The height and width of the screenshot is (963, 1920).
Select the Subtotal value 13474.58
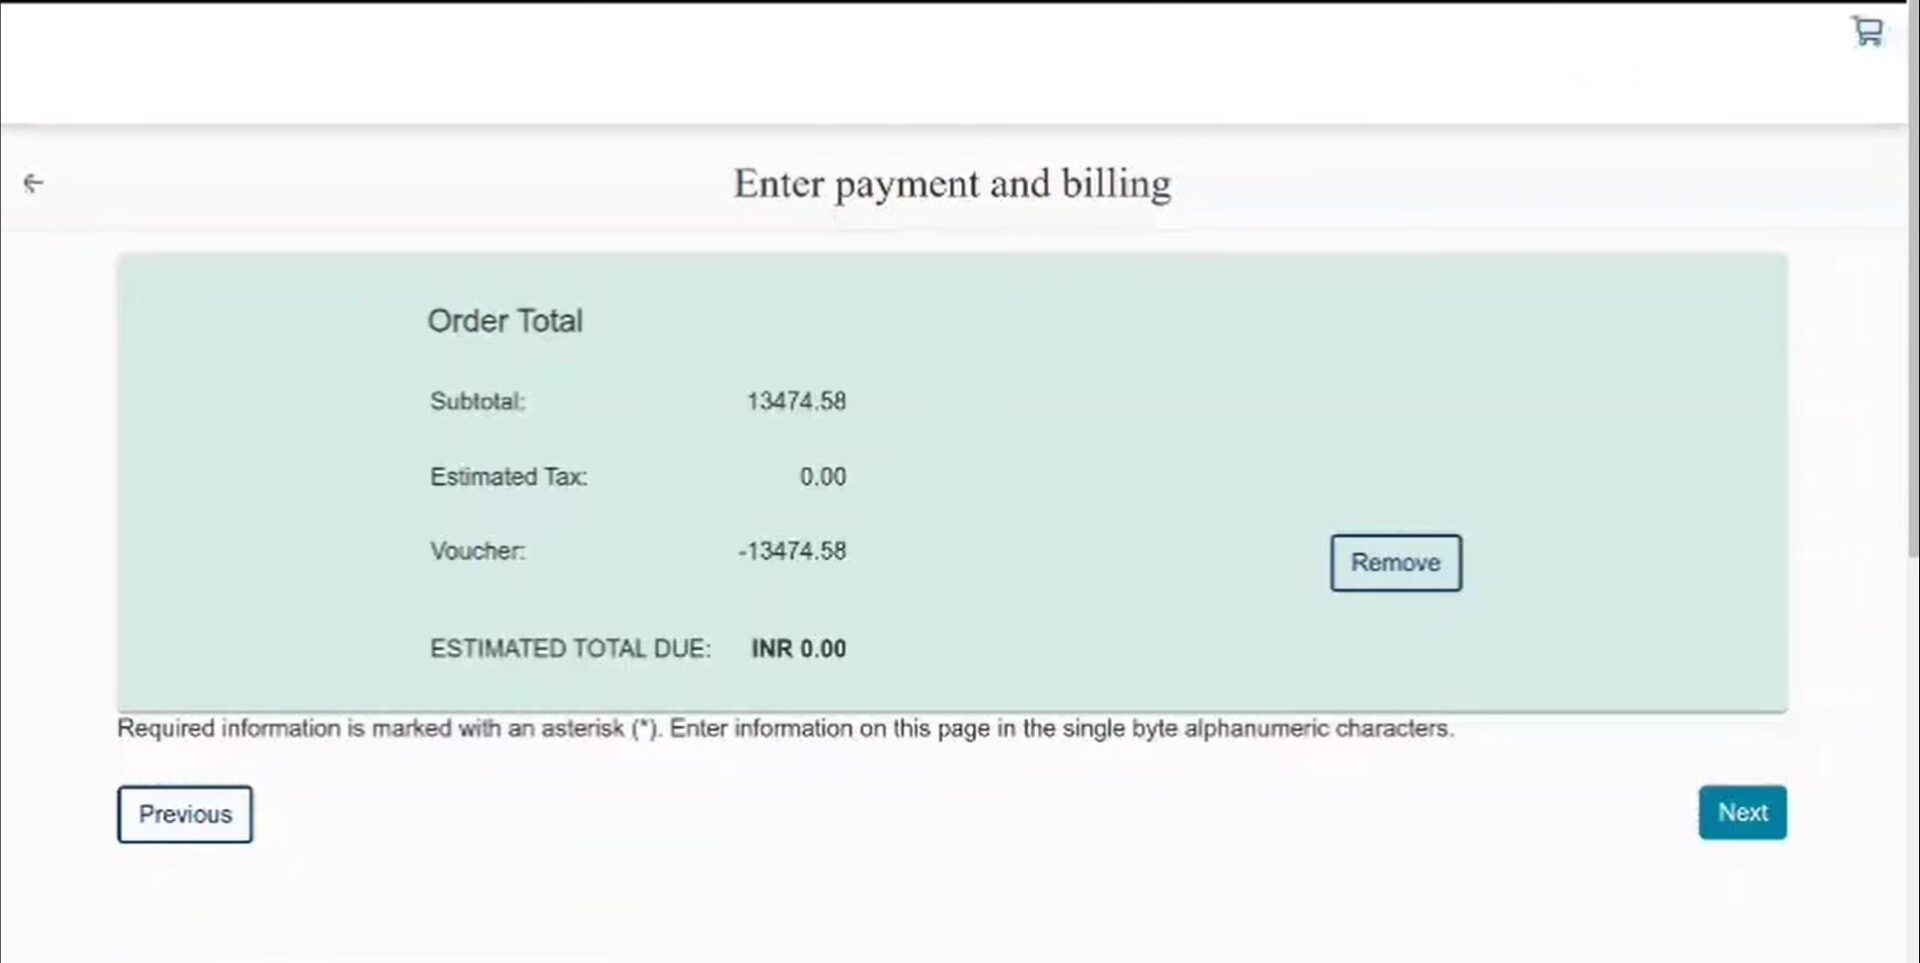(x=796, y=401)
